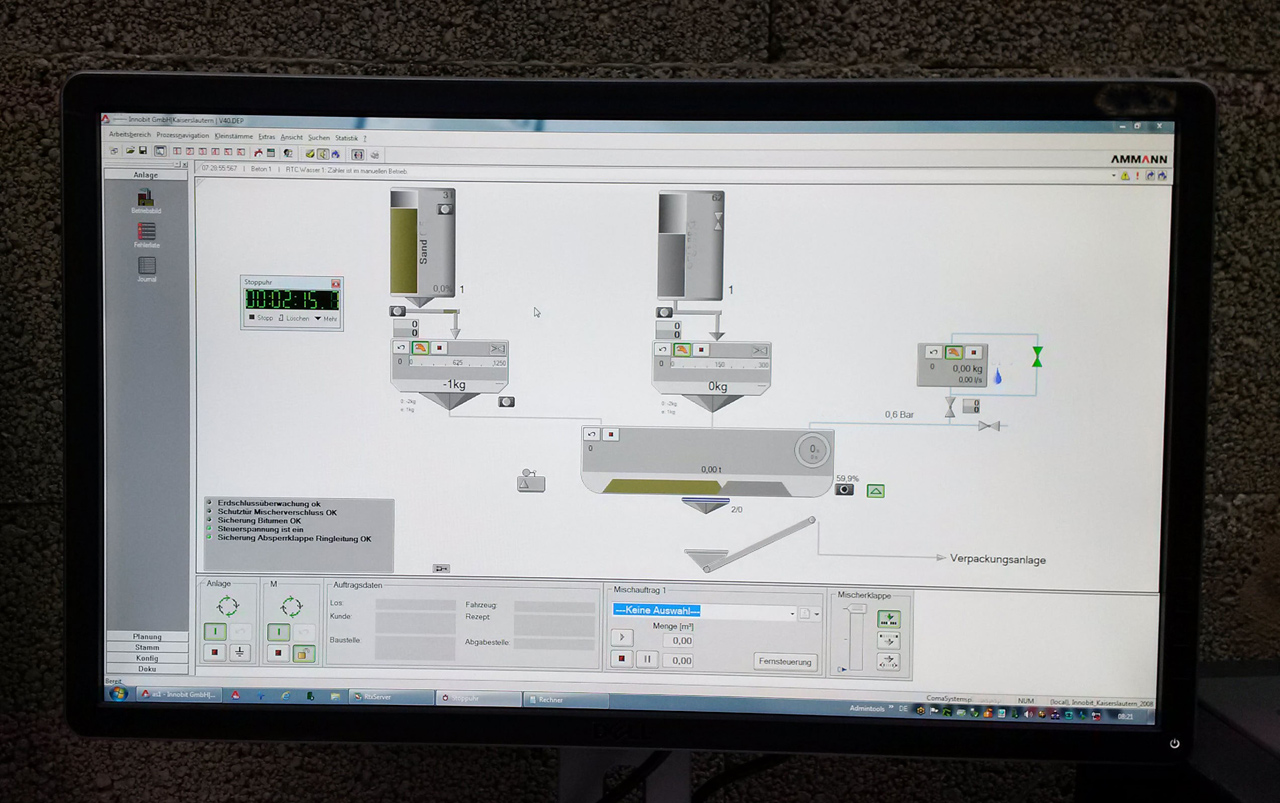Switch to the Konfig sidebar section
The height and width of the screenshot is (803, 1280).
(147, 658)
